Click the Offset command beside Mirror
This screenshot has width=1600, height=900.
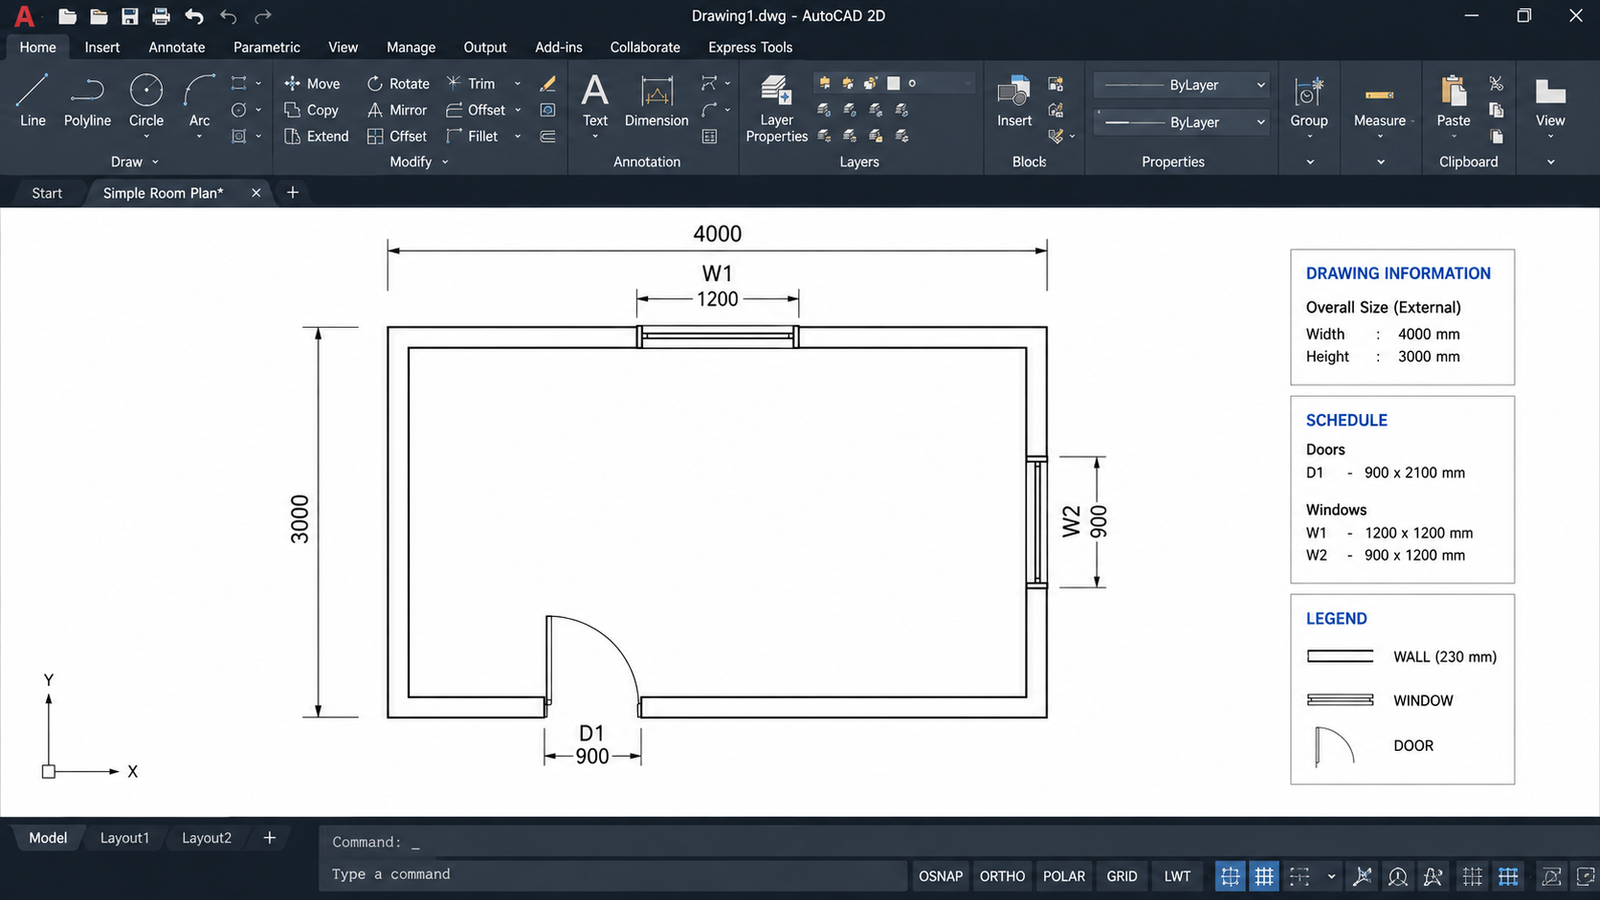coord(475,110)
